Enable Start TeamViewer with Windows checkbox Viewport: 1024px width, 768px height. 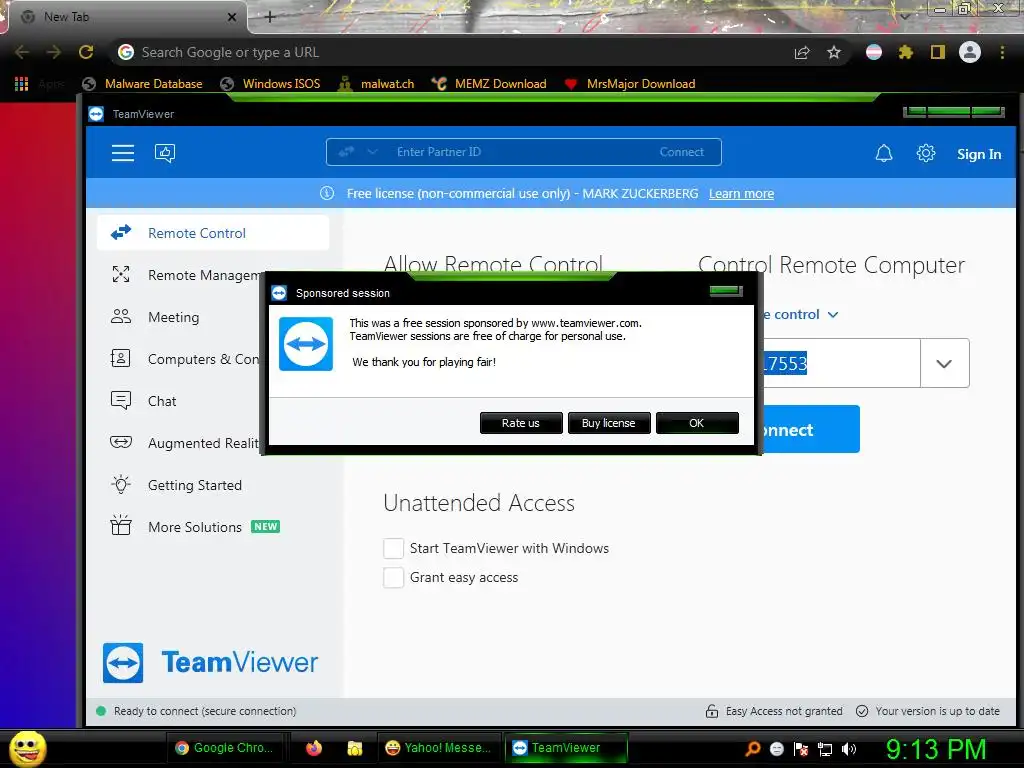393,548
